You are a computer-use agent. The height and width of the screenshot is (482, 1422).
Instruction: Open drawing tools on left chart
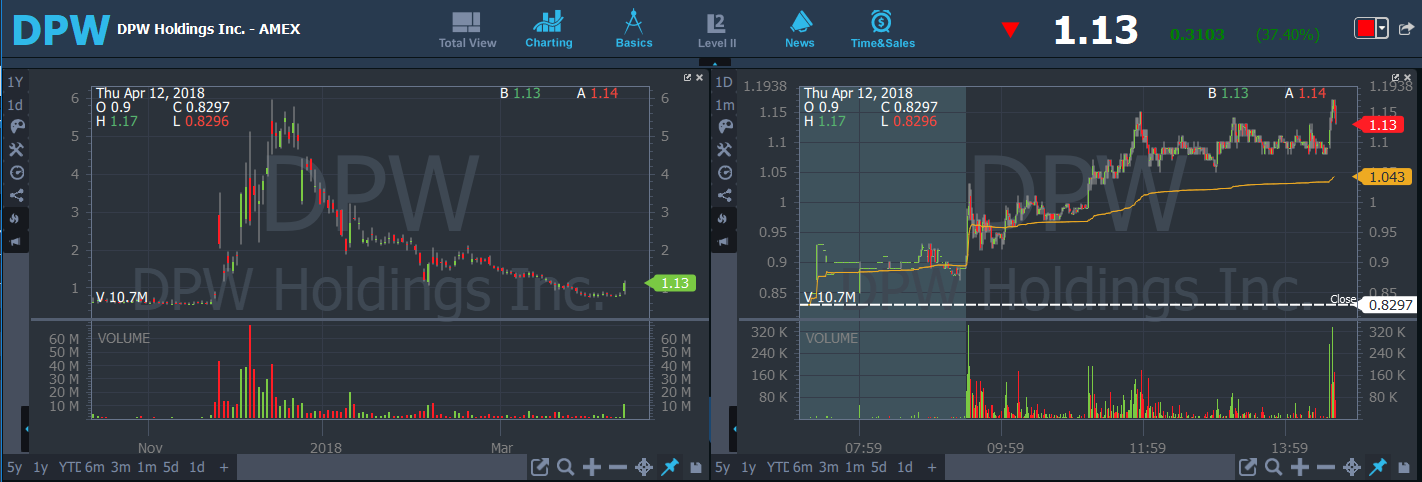coord(16,149)
